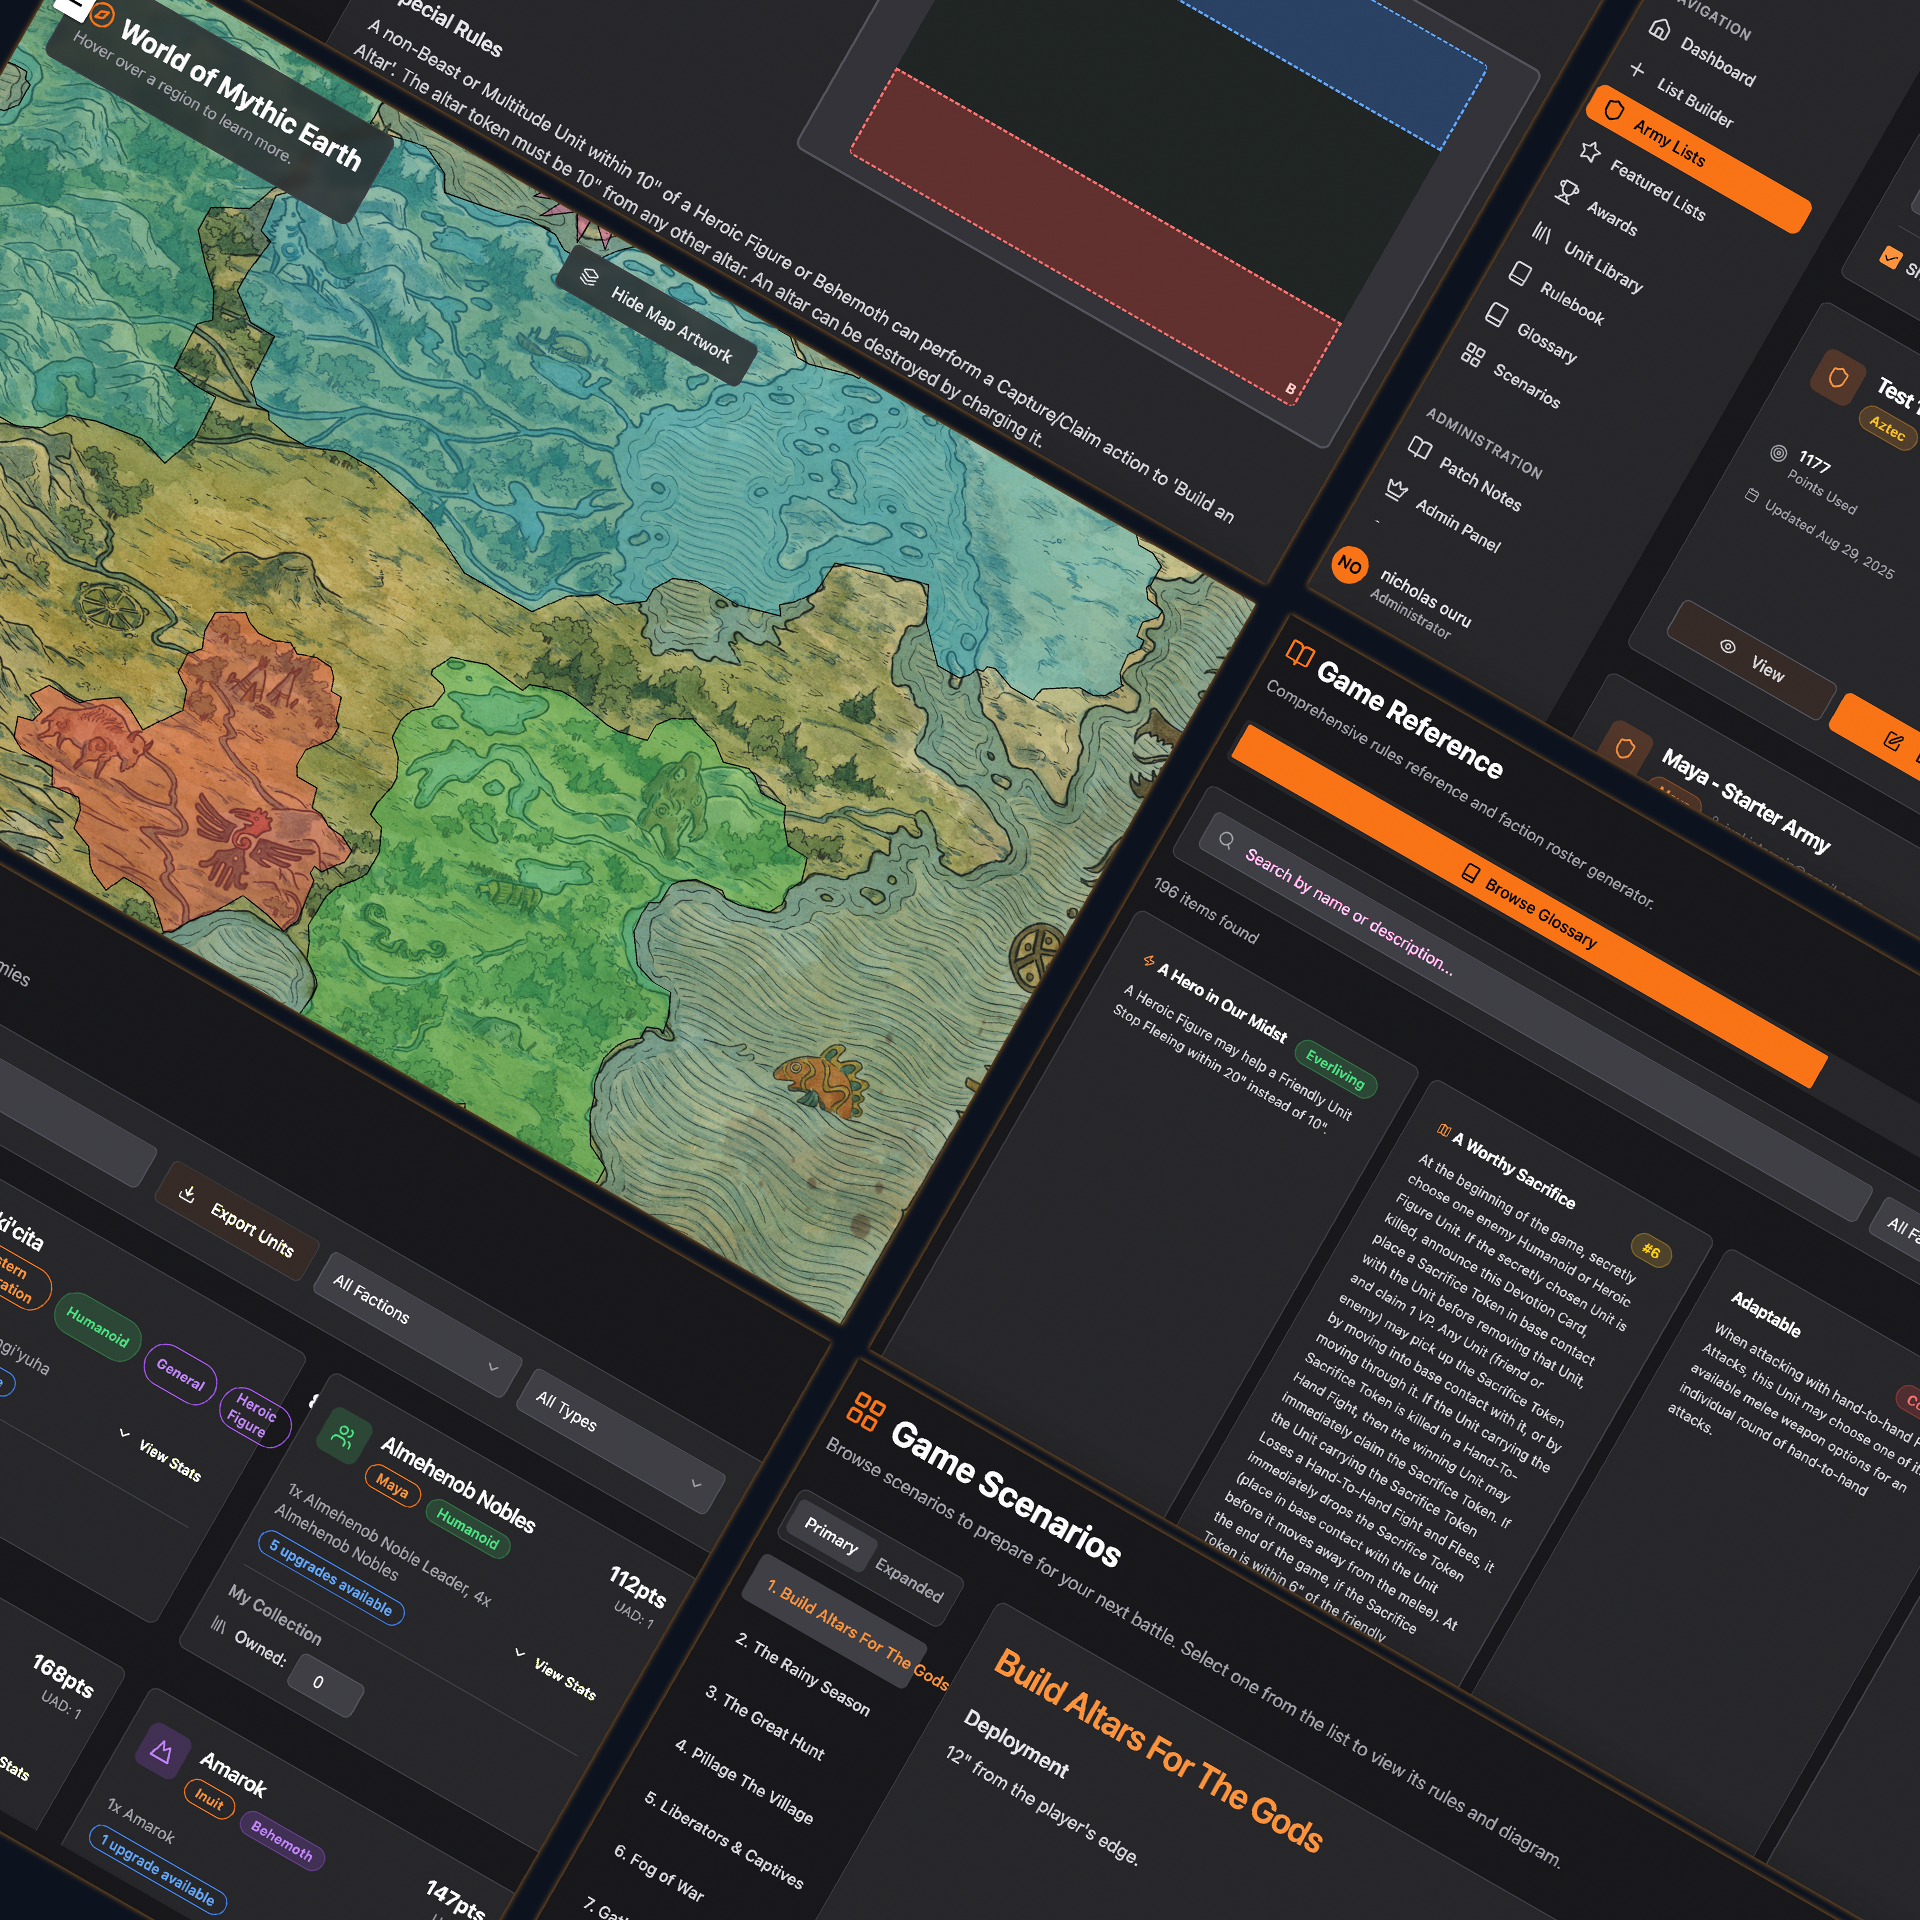Click the Unit Library books icon
Image resolution: width=1920 pixels, height=1920 pixels.
pos(1543,233)
